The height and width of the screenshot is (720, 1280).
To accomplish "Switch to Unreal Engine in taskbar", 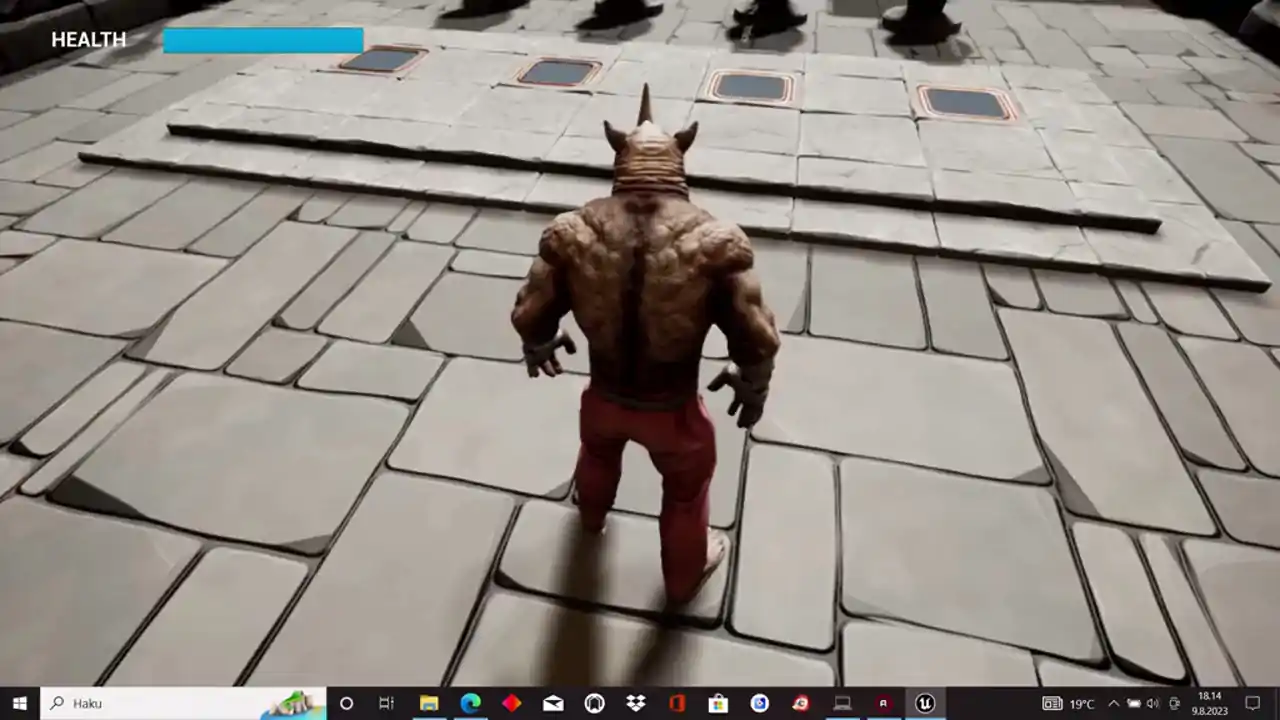I will [925, 703].
